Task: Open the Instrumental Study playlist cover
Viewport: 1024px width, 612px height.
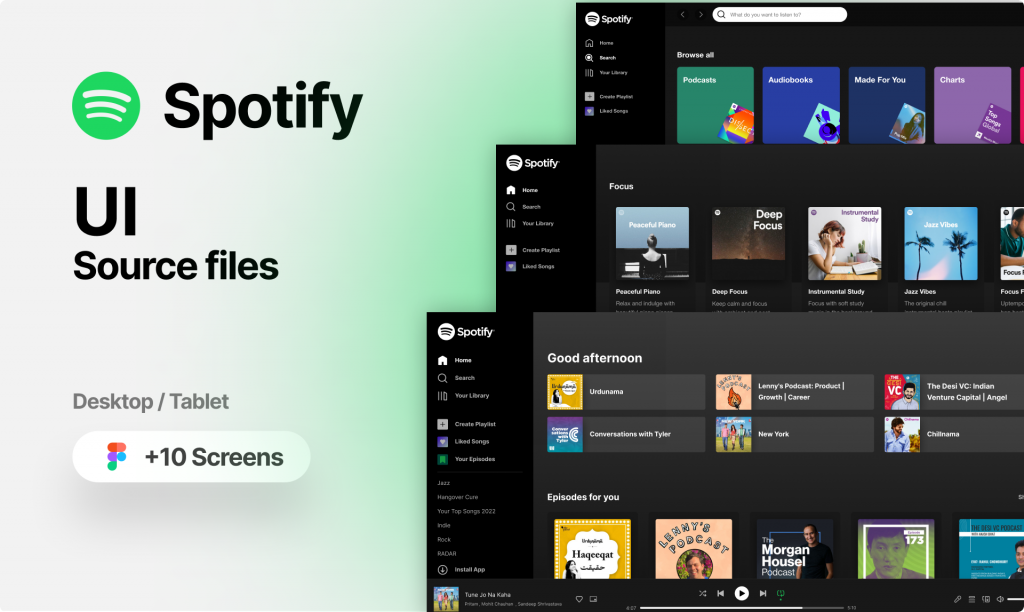Action: (844, 244)
